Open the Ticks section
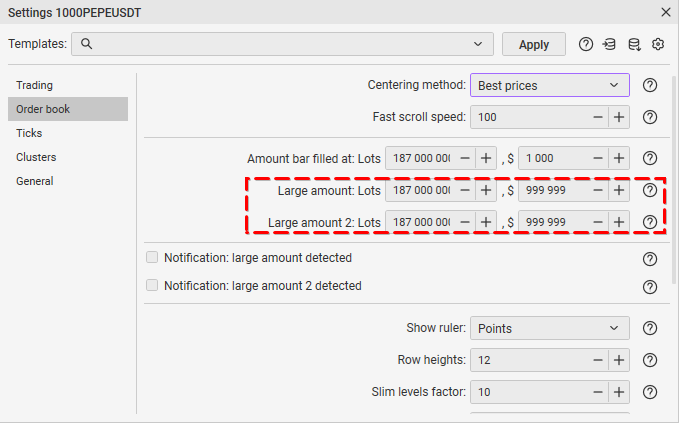Viewport: 679px width, 423px height. pos(68,133)
